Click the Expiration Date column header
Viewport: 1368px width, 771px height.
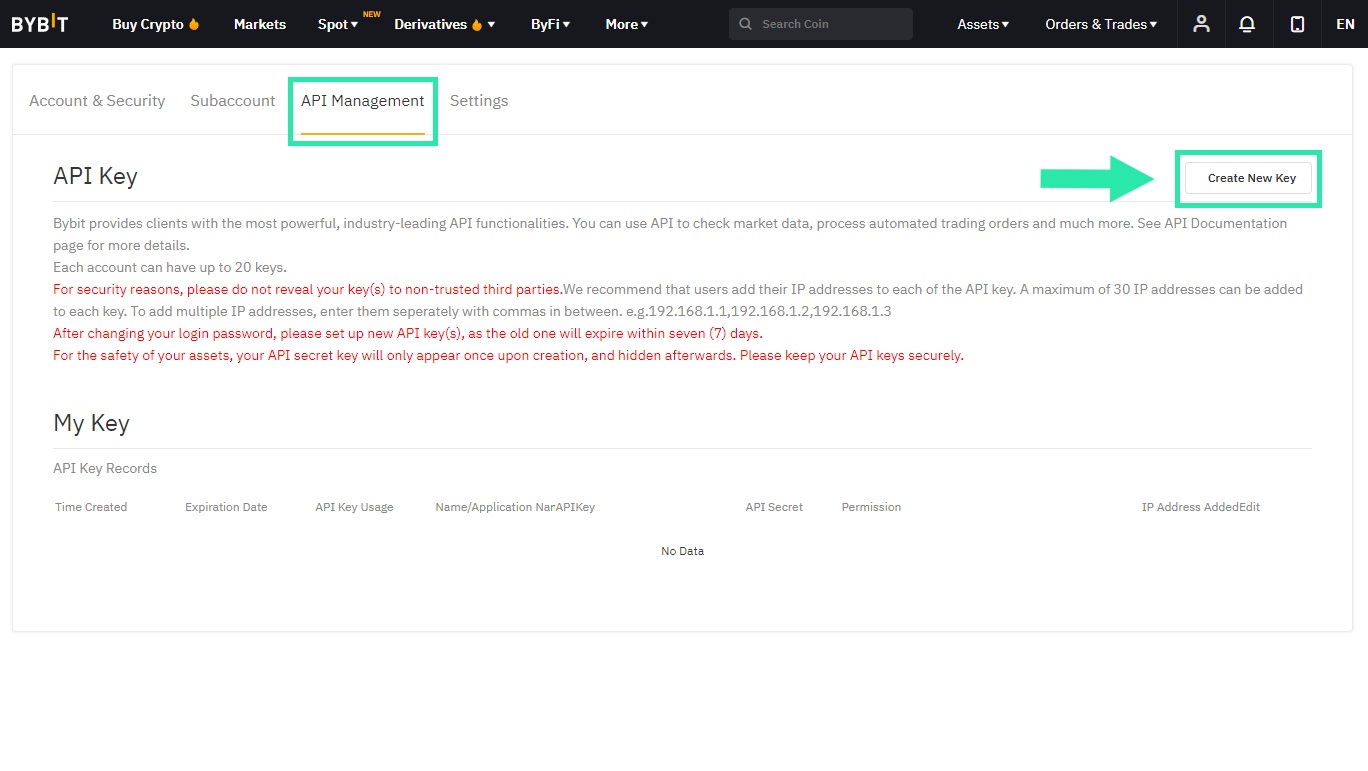tap(226, 507)
